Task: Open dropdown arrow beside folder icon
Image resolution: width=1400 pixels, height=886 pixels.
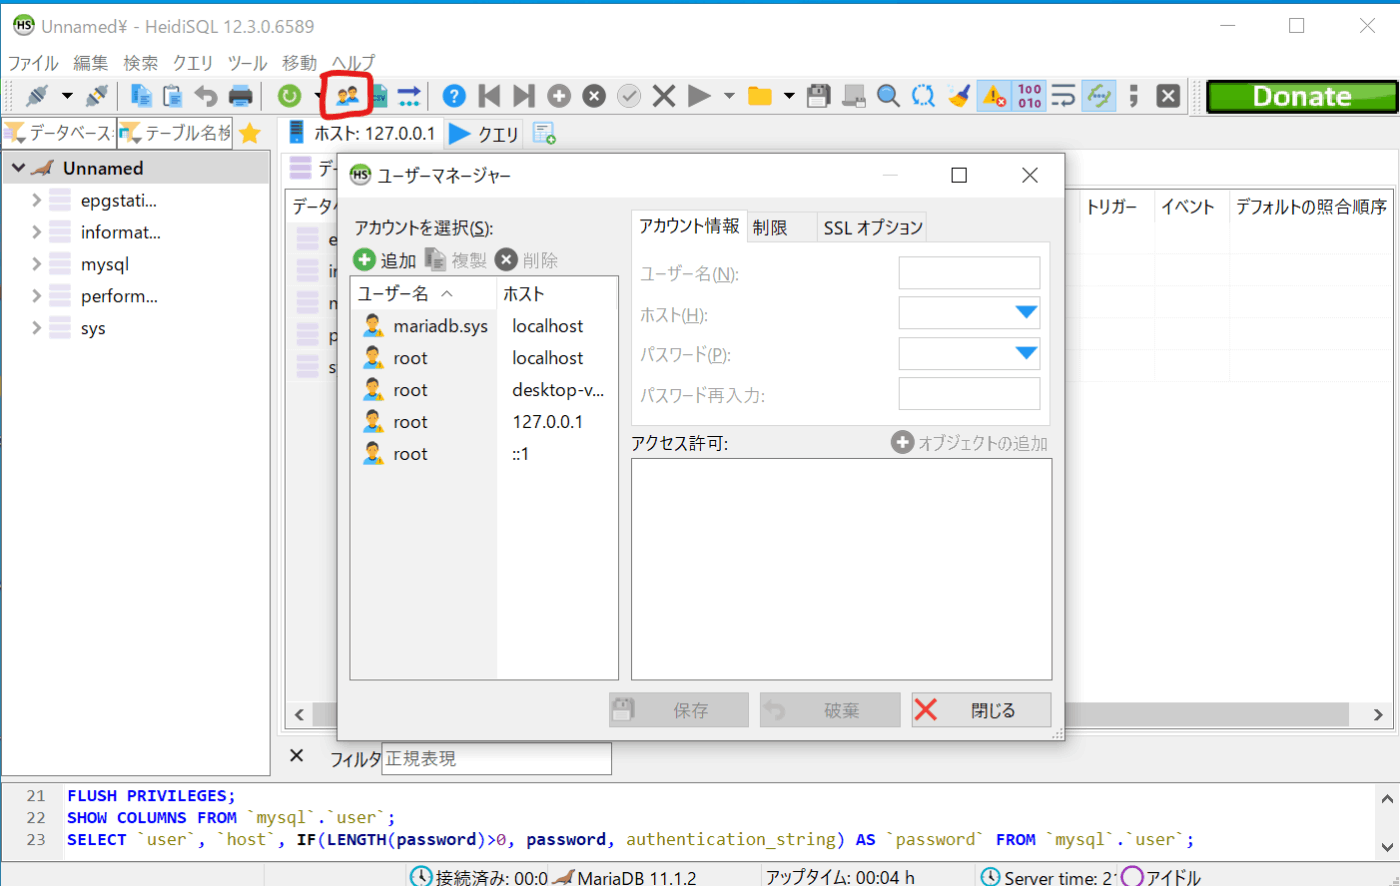Action: tap(789, 96)
